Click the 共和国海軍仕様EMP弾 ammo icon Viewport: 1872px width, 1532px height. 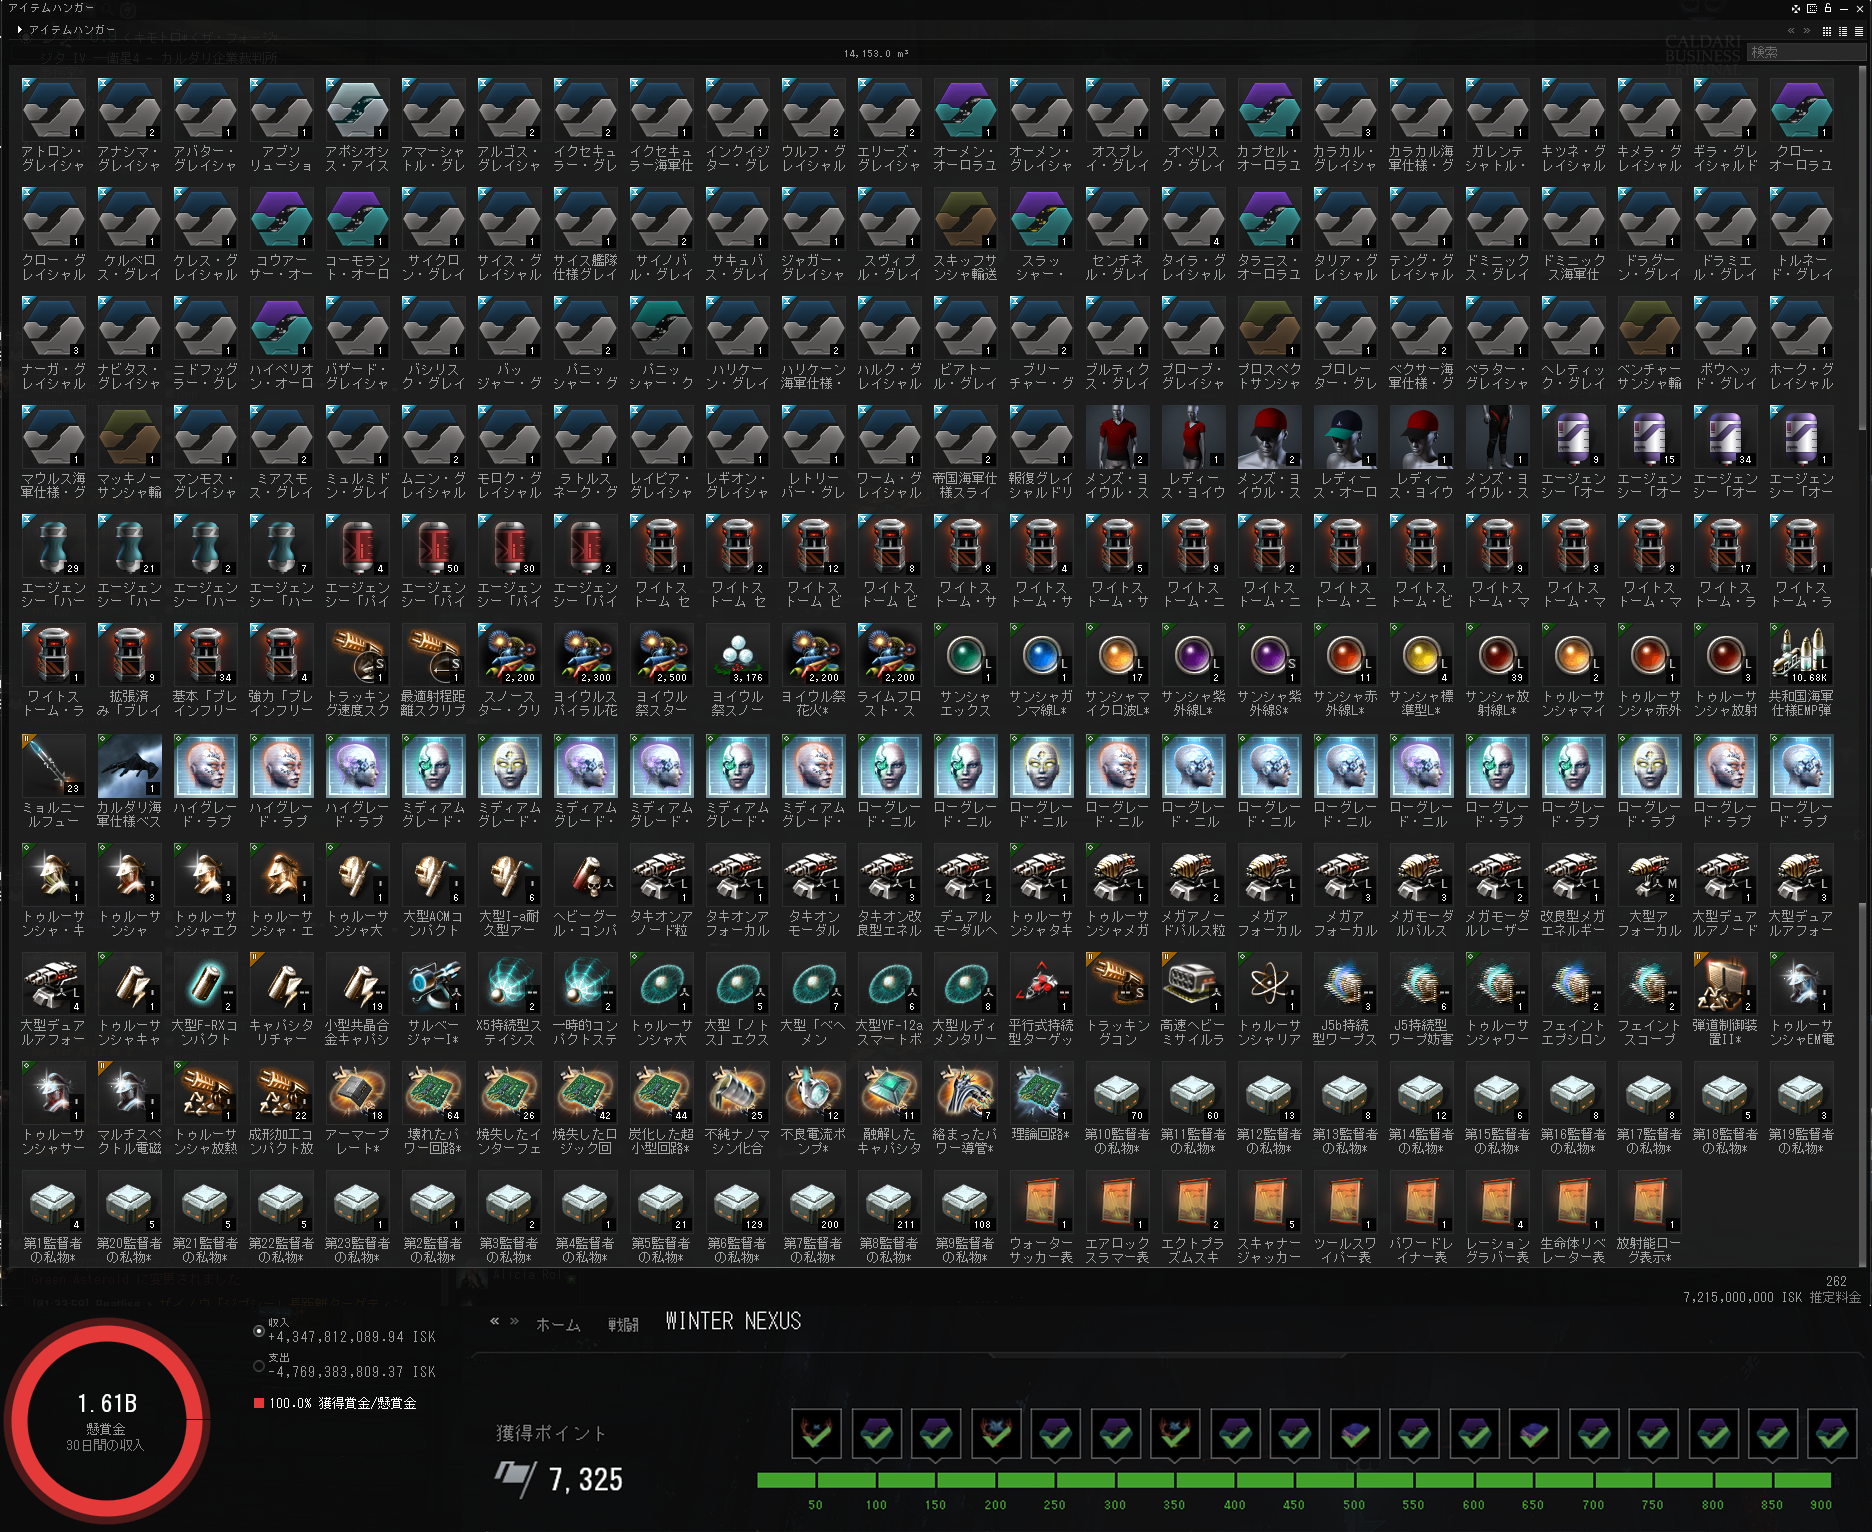1801,655
